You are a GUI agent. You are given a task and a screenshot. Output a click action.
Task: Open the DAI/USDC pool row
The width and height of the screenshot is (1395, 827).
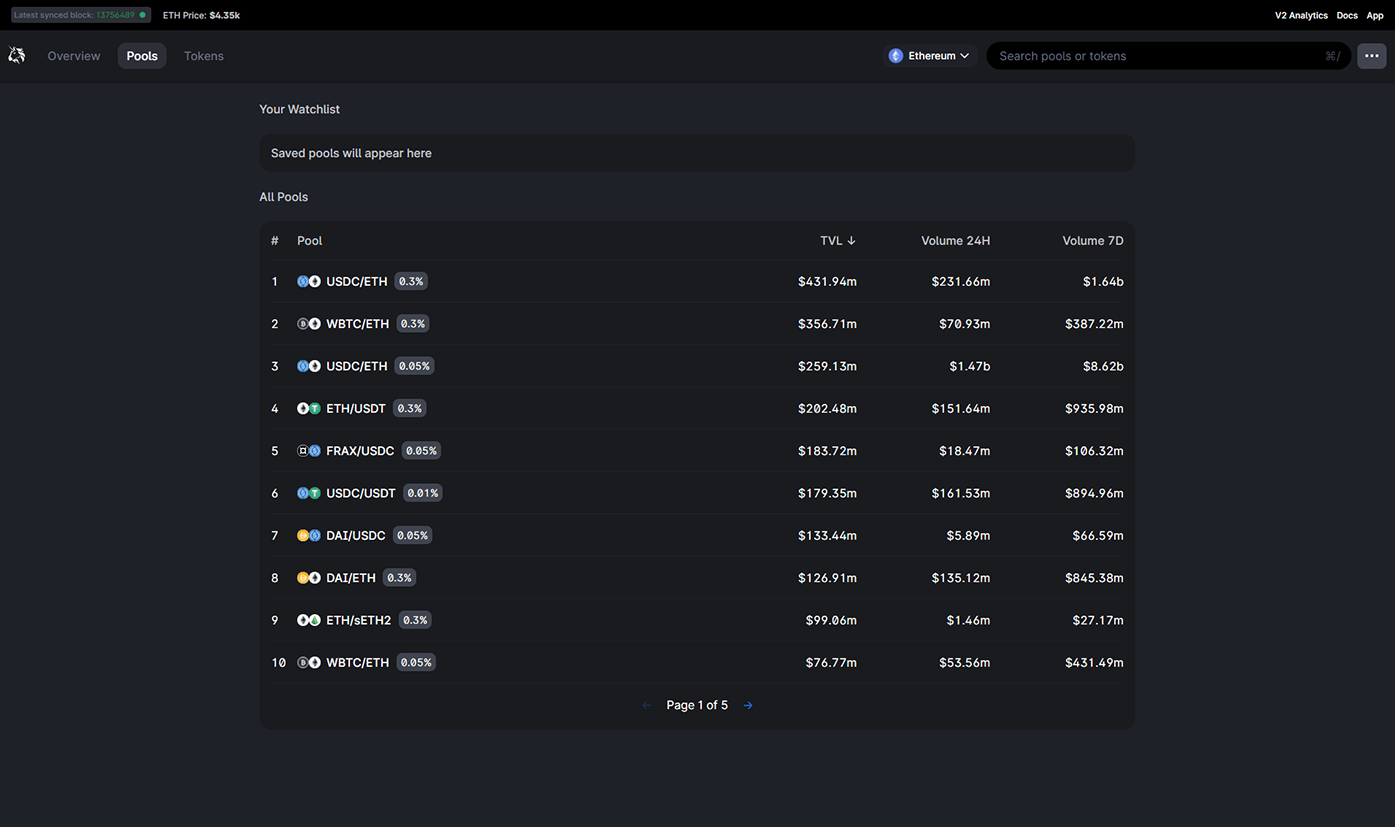click(697, 536)
